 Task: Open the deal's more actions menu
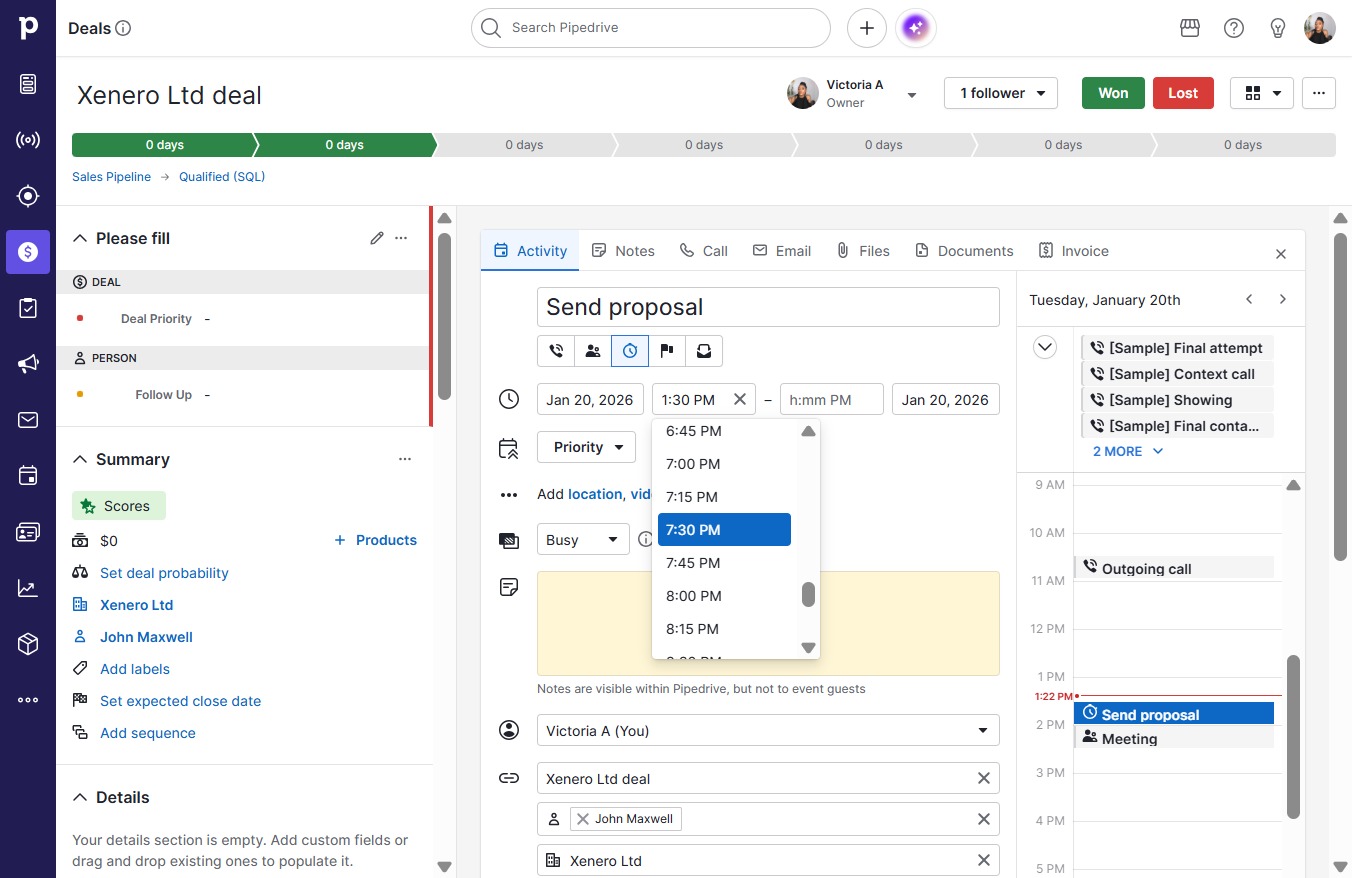pyautogui.click(x=1319, y=93)
